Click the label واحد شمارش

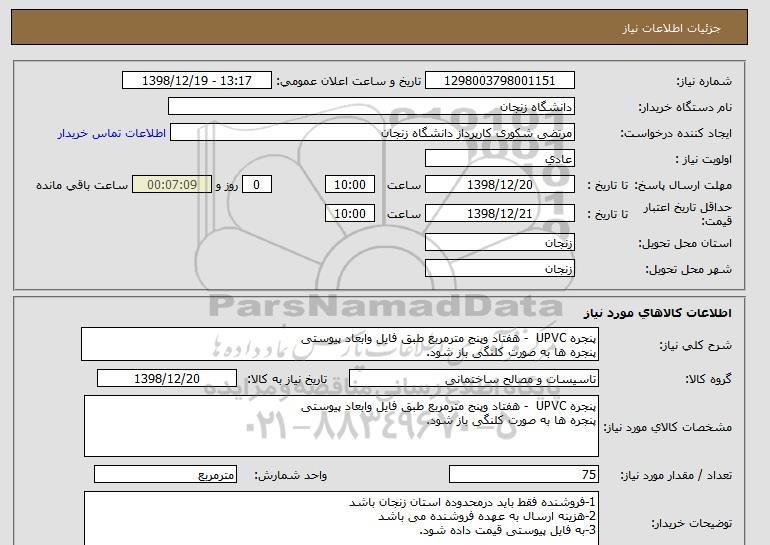[x=291, y=475]
